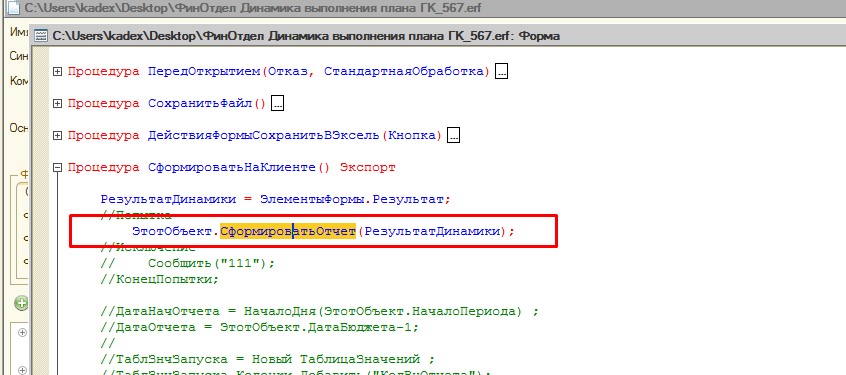Collapse the СформироватьНаКлиенте procedure block

tap(57, 168)
